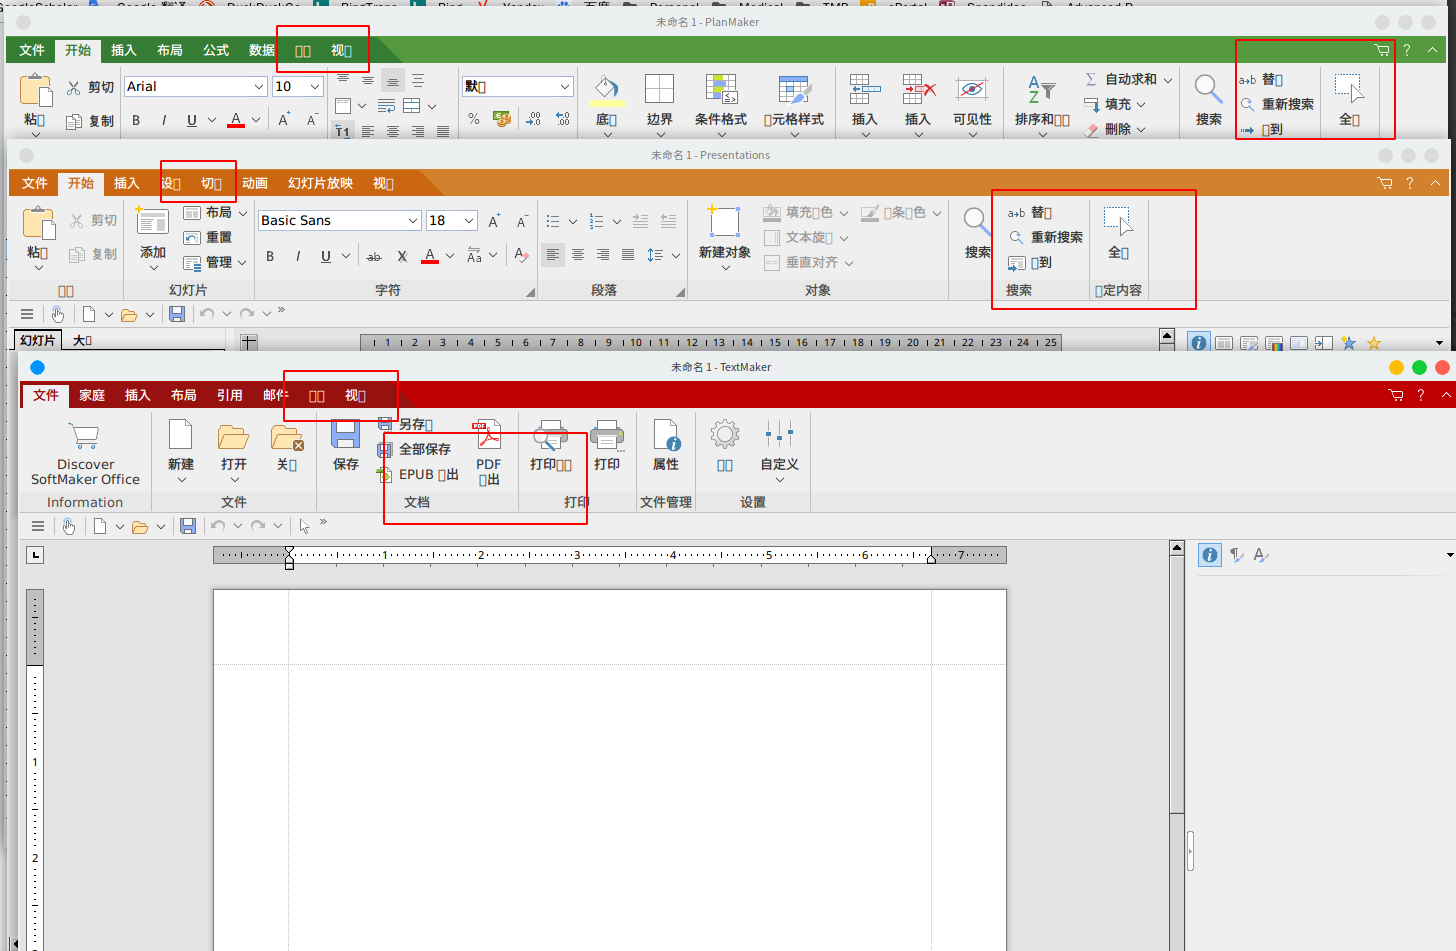The height and width of the screenshot is (951, 1456).
Task: Click 重新搜索 in the Presentations ribbon
Action: [x=1056, y=237]
